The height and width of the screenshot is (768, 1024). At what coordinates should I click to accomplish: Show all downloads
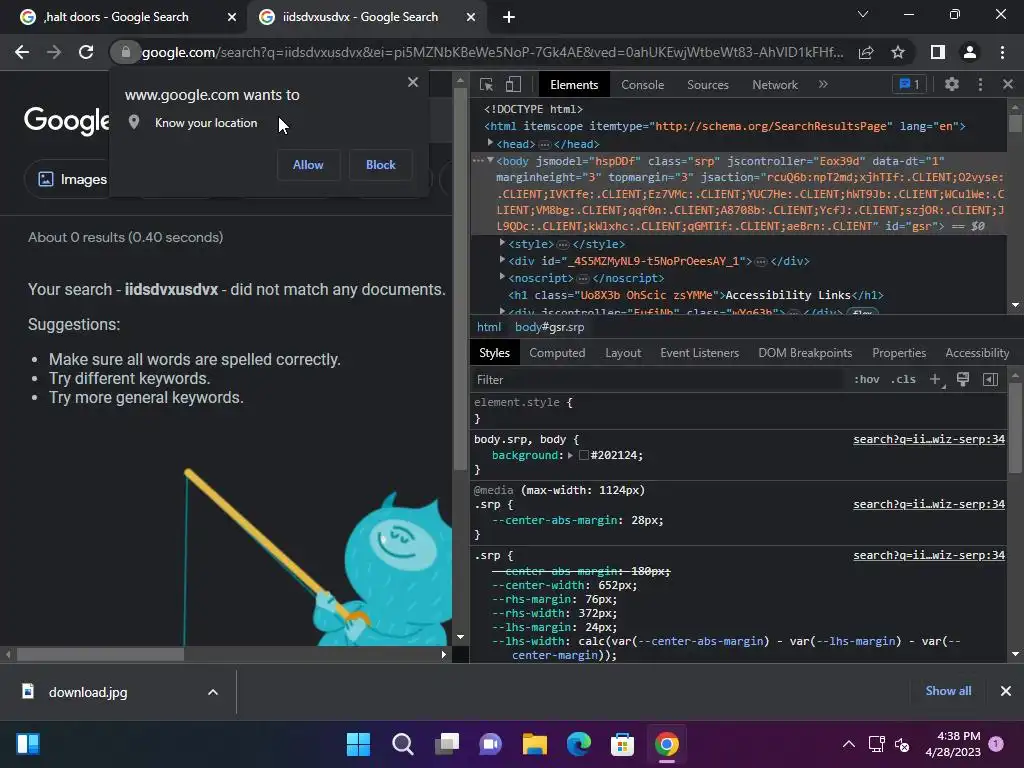948,691
